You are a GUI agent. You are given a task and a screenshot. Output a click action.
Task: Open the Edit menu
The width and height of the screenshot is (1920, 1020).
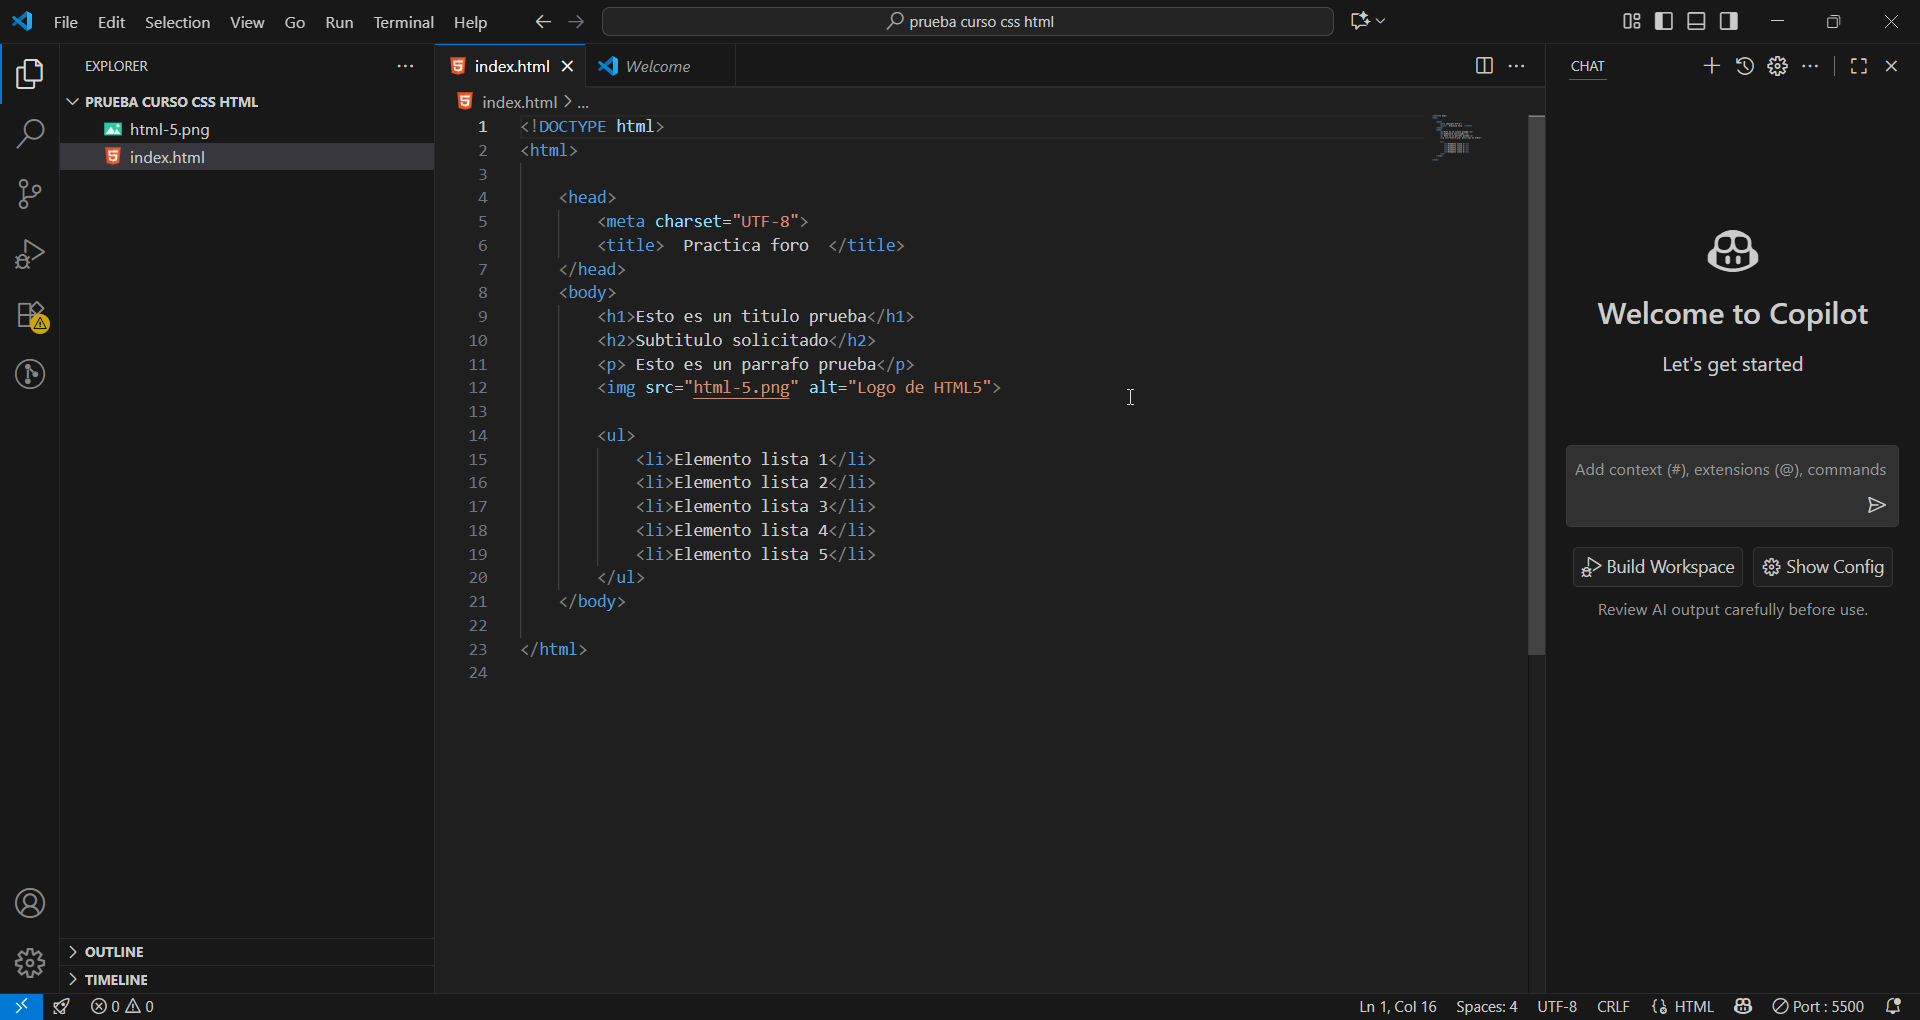coord(111,21)
